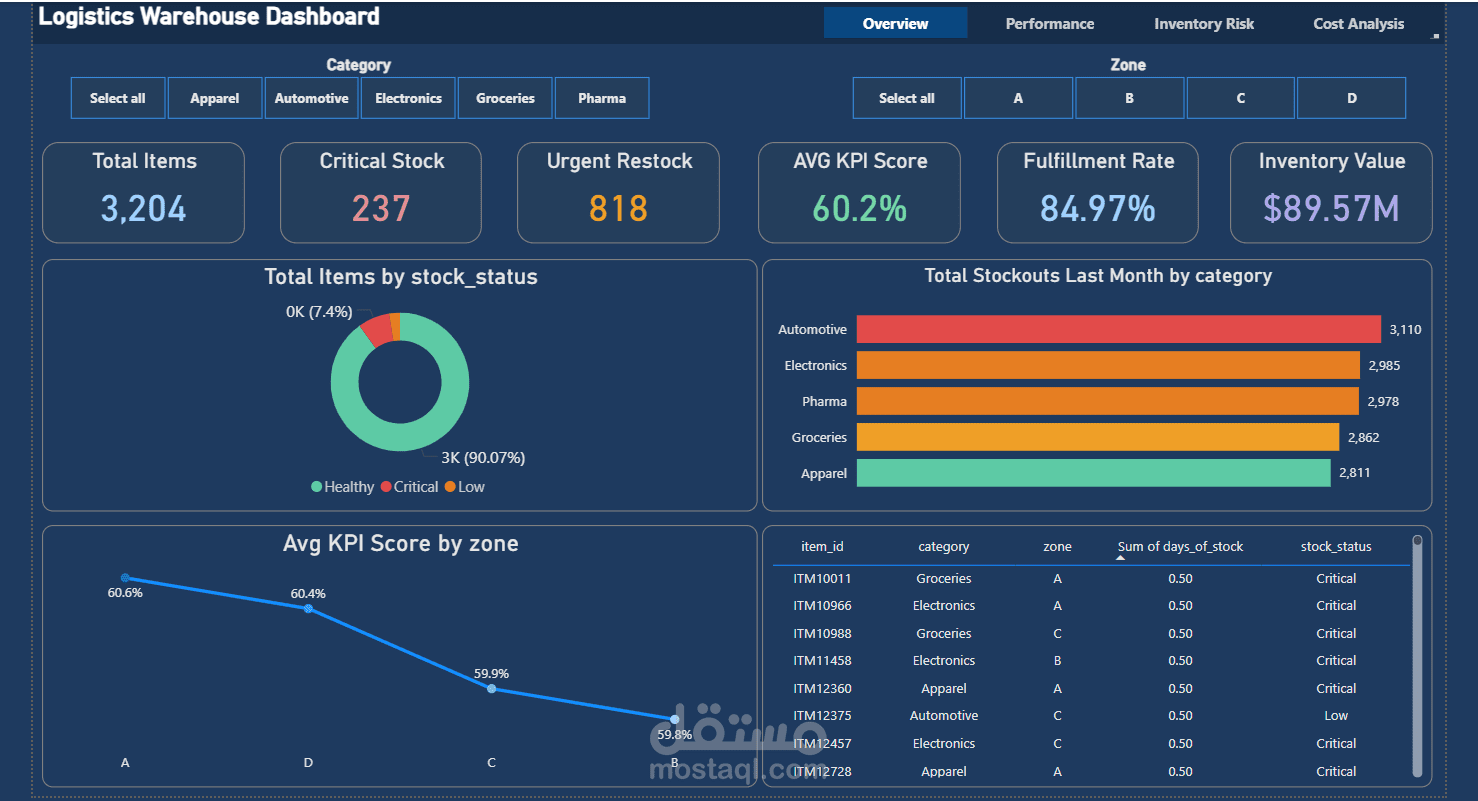1478x801 pixels.
Task: Select ITM10011 in the table
Action: pyautogui.click(x=822, y=578)
